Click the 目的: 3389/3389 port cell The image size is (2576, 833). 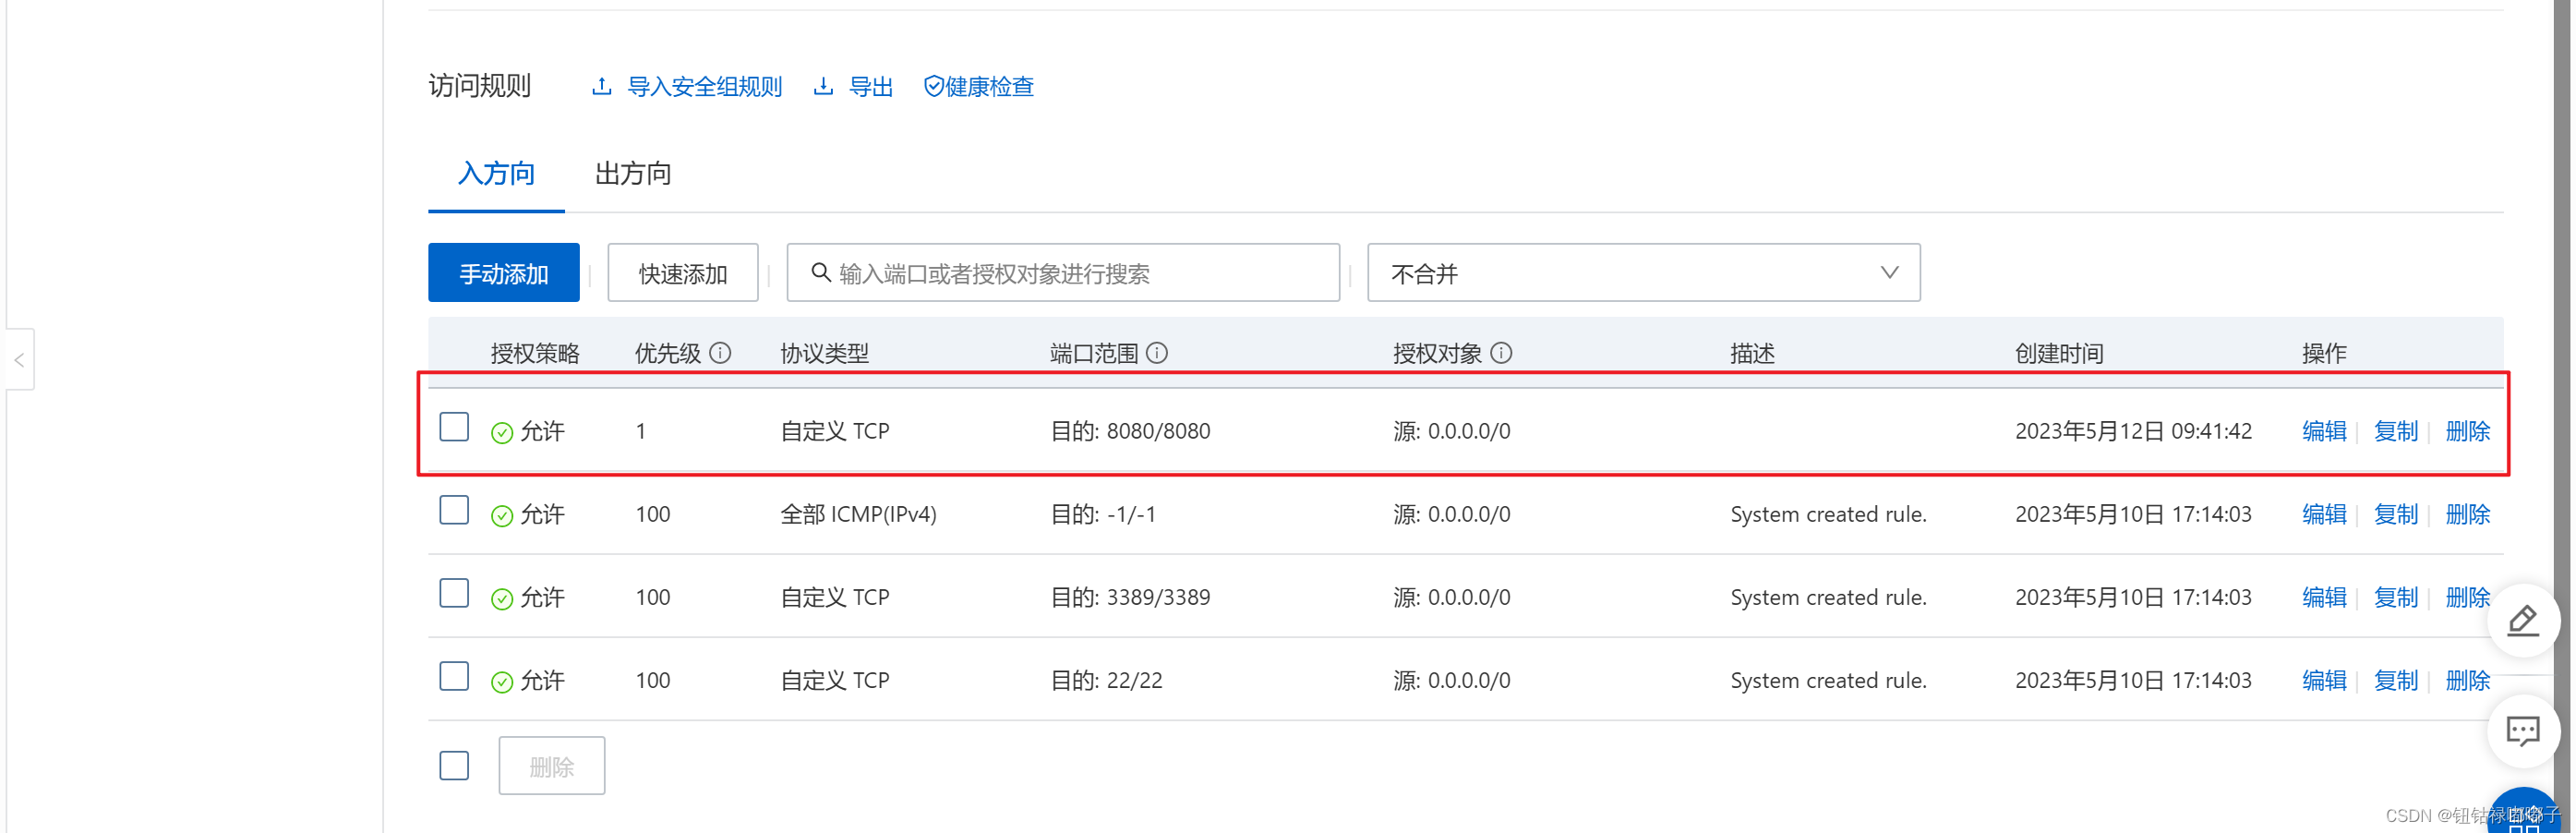coord(1130,597)
